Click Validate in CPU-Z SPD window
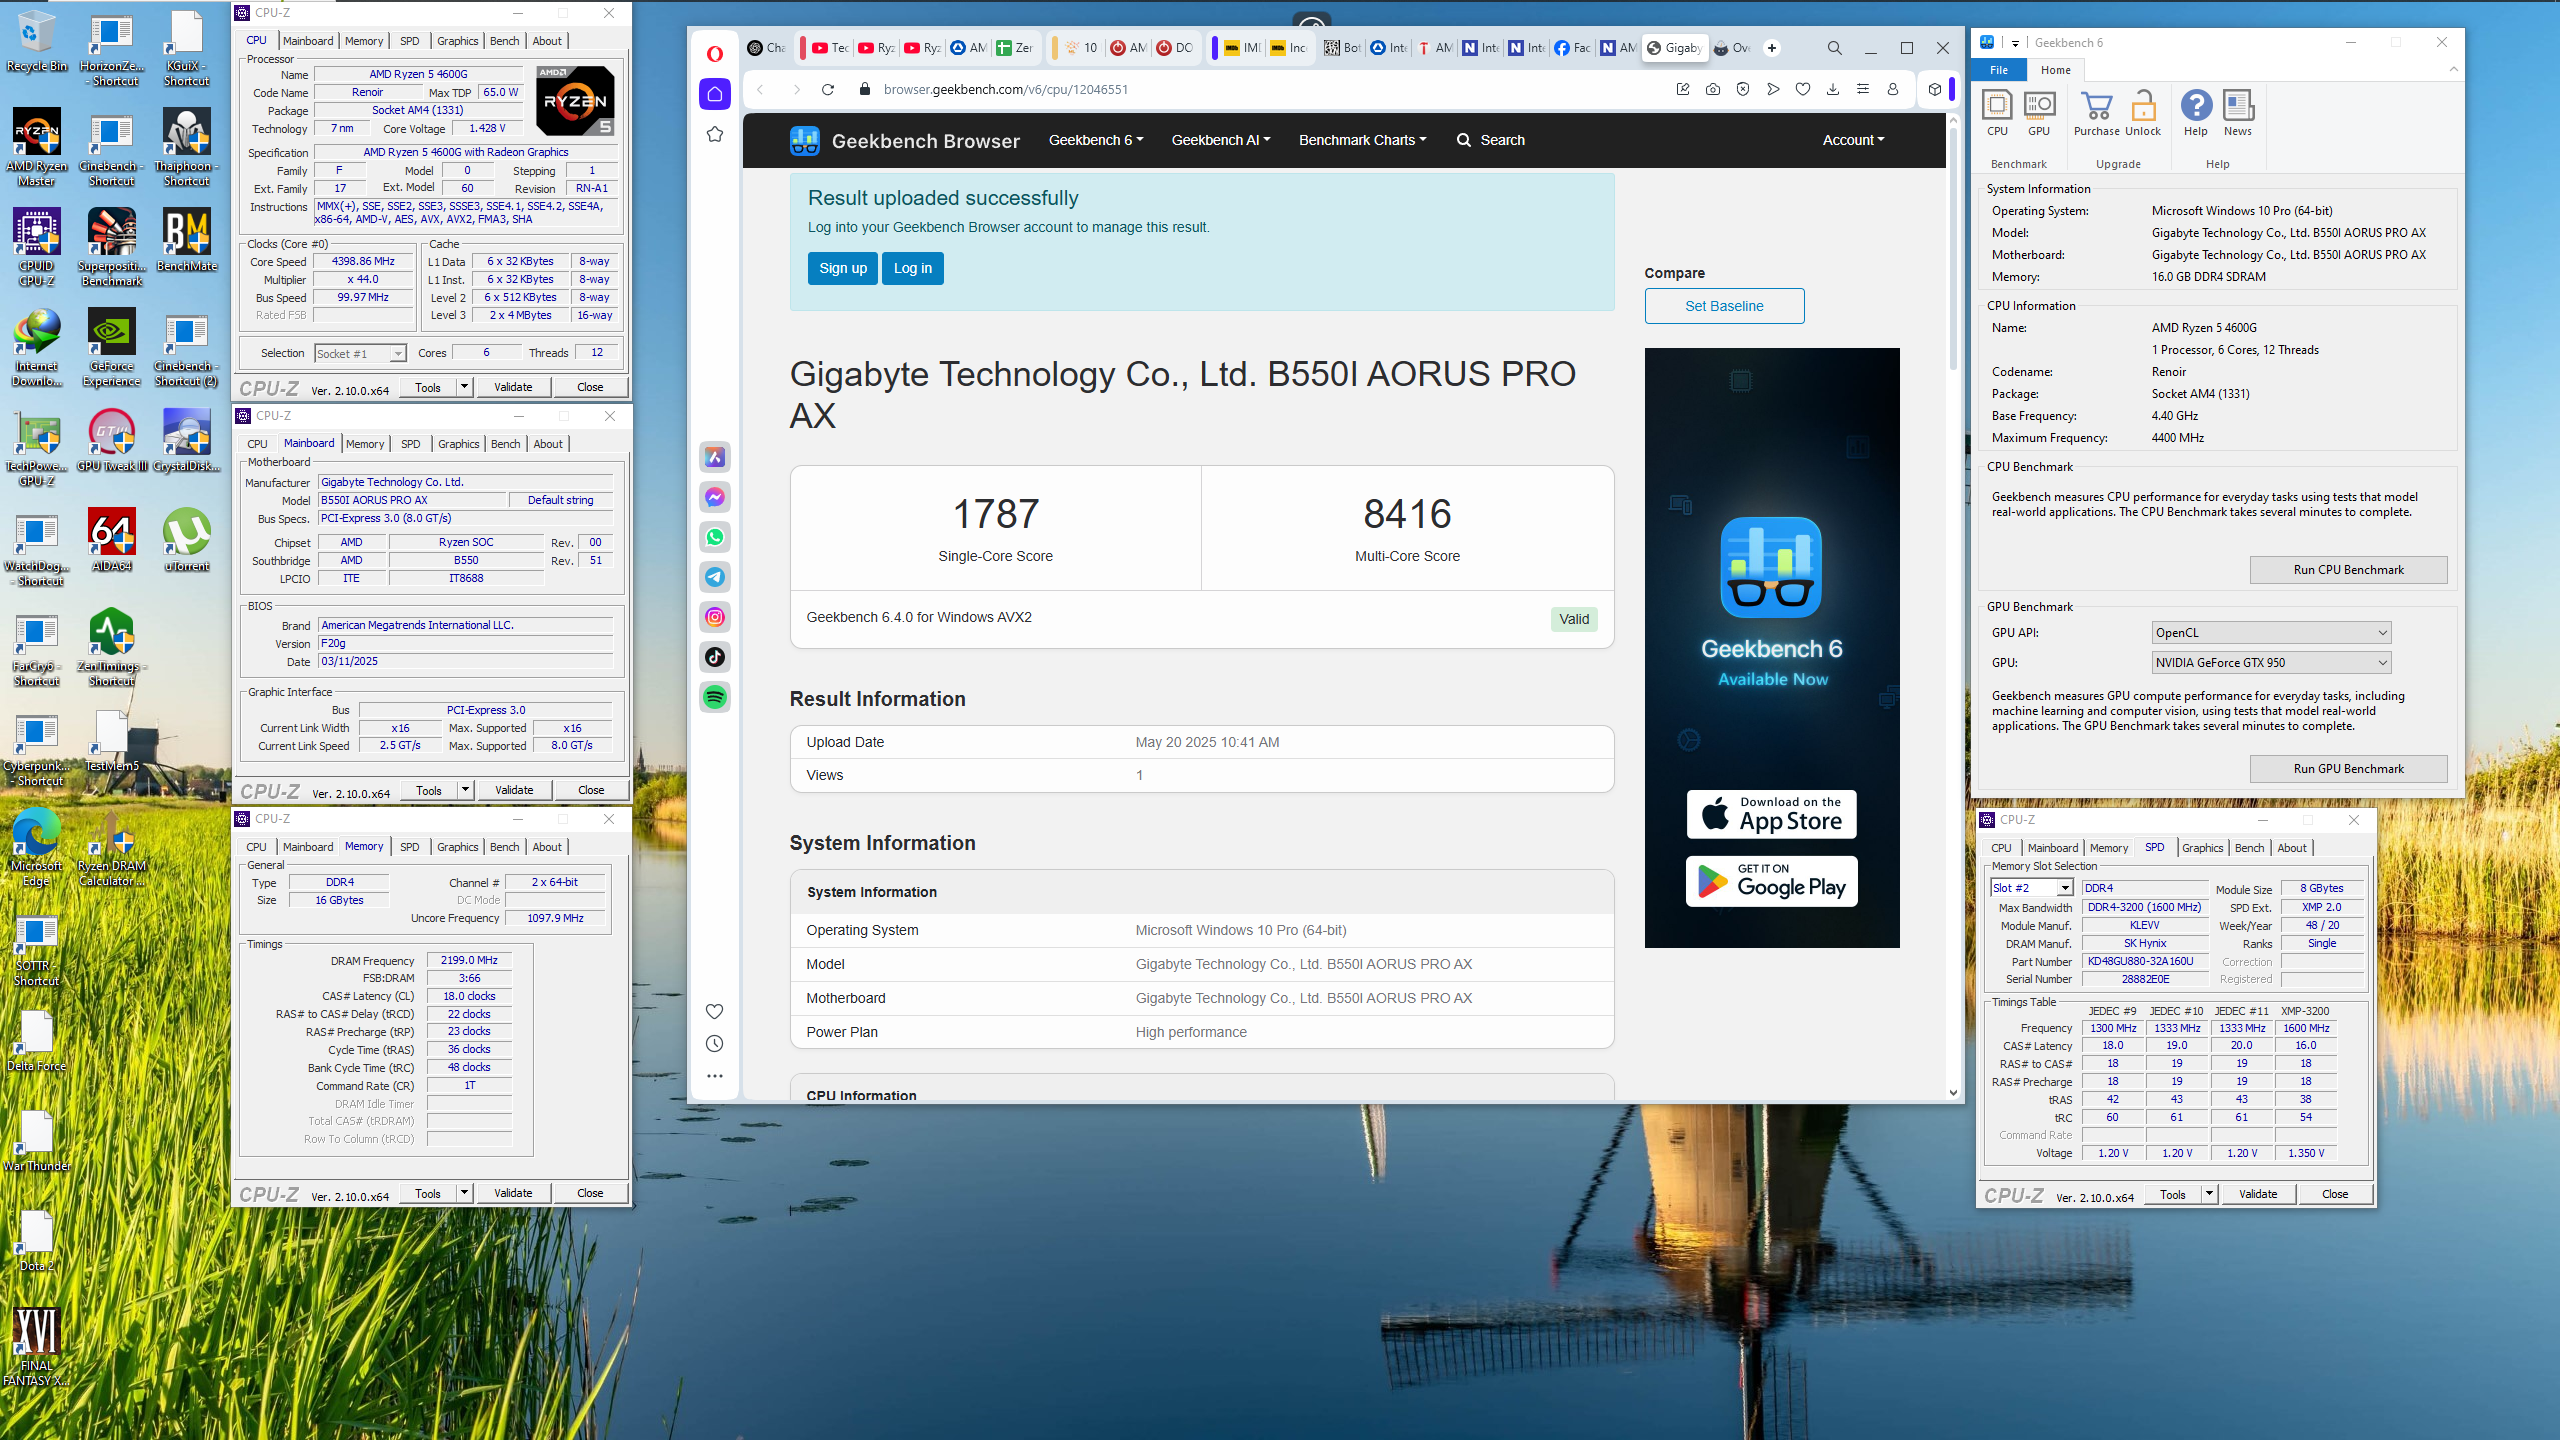Screen dimensions: 2560x1440 (x=2257, y=1194)
